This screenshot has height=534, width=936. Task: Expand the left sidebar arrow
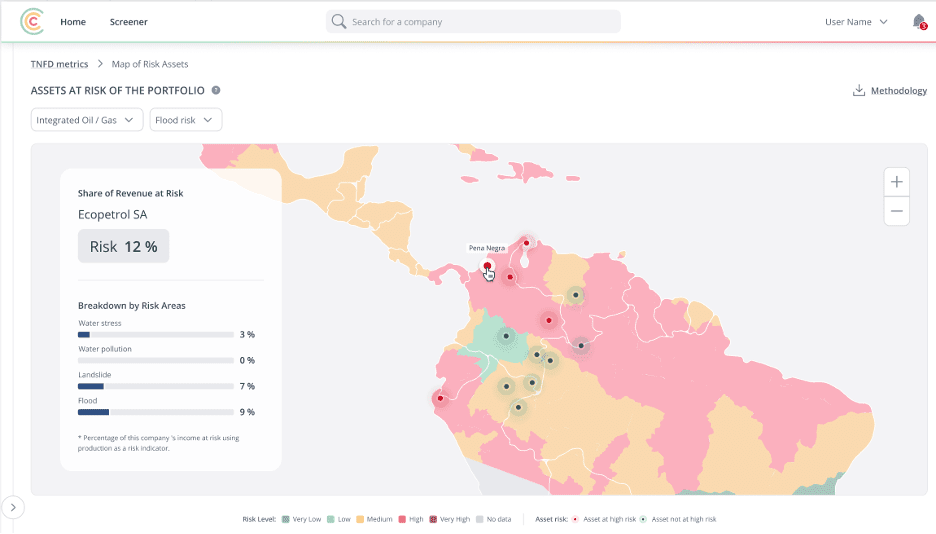pos(13,508)
